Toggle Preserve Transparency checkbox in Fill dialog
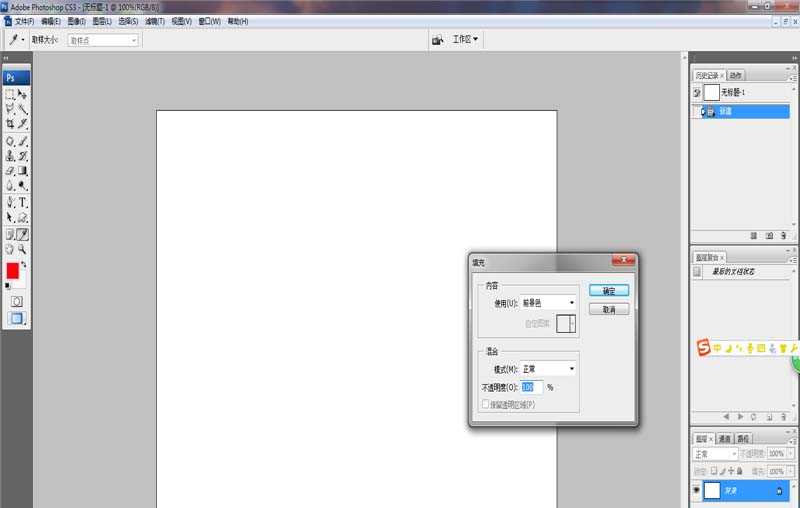This screenshot has width=800, height=508. click(486, 405)
